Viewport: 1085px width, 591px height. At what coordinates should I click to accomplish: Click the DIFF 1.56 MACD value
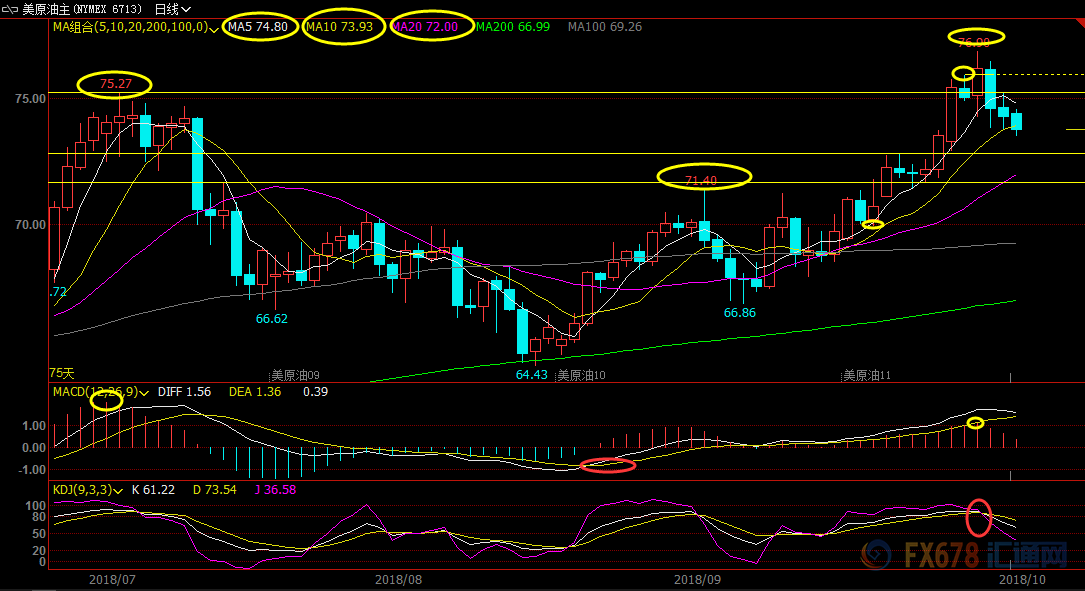pos(184,393)
